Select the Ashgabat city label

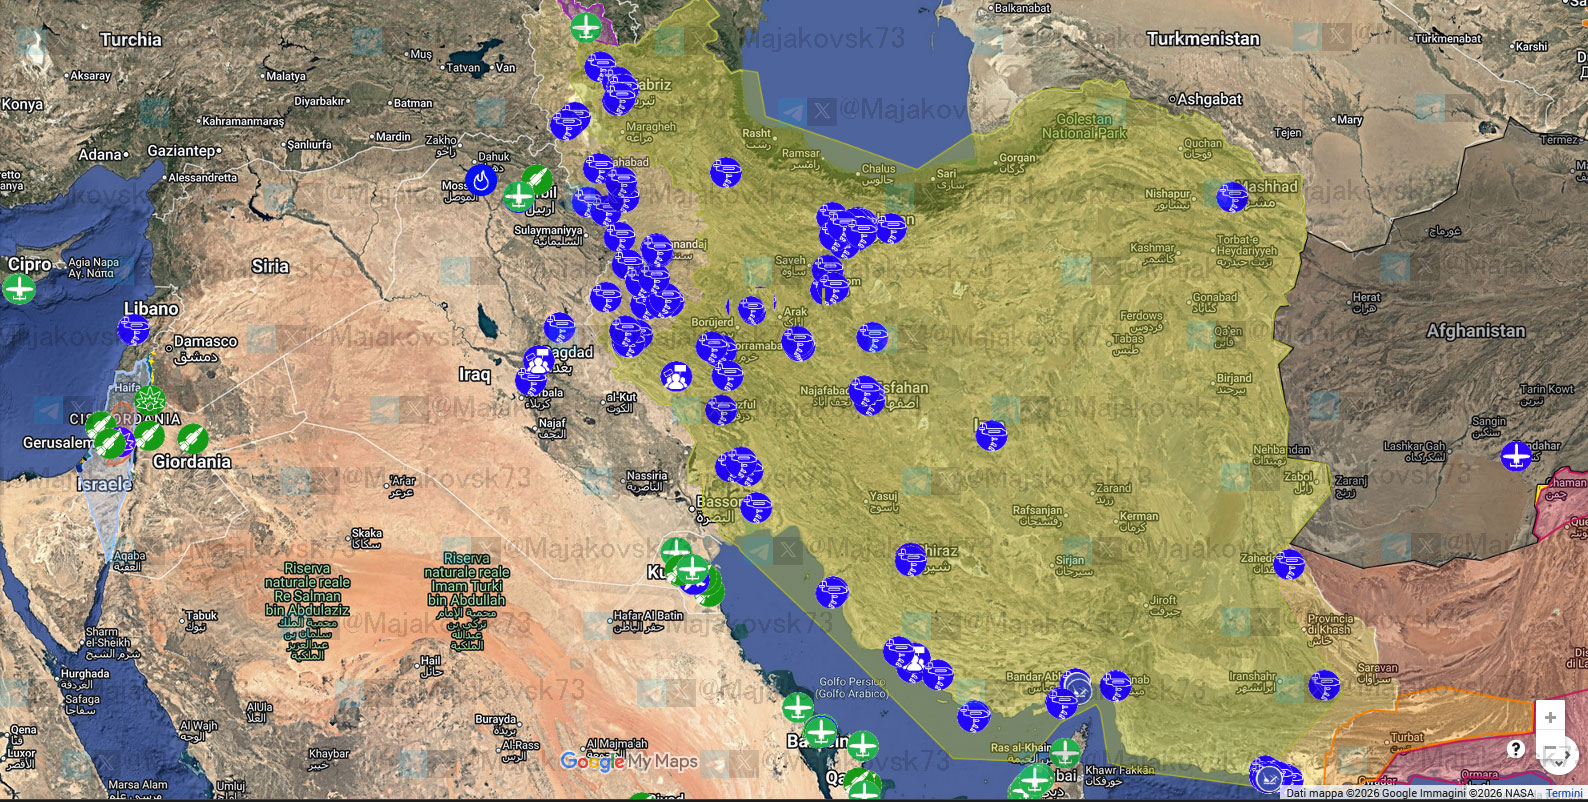click(1210, 99)
